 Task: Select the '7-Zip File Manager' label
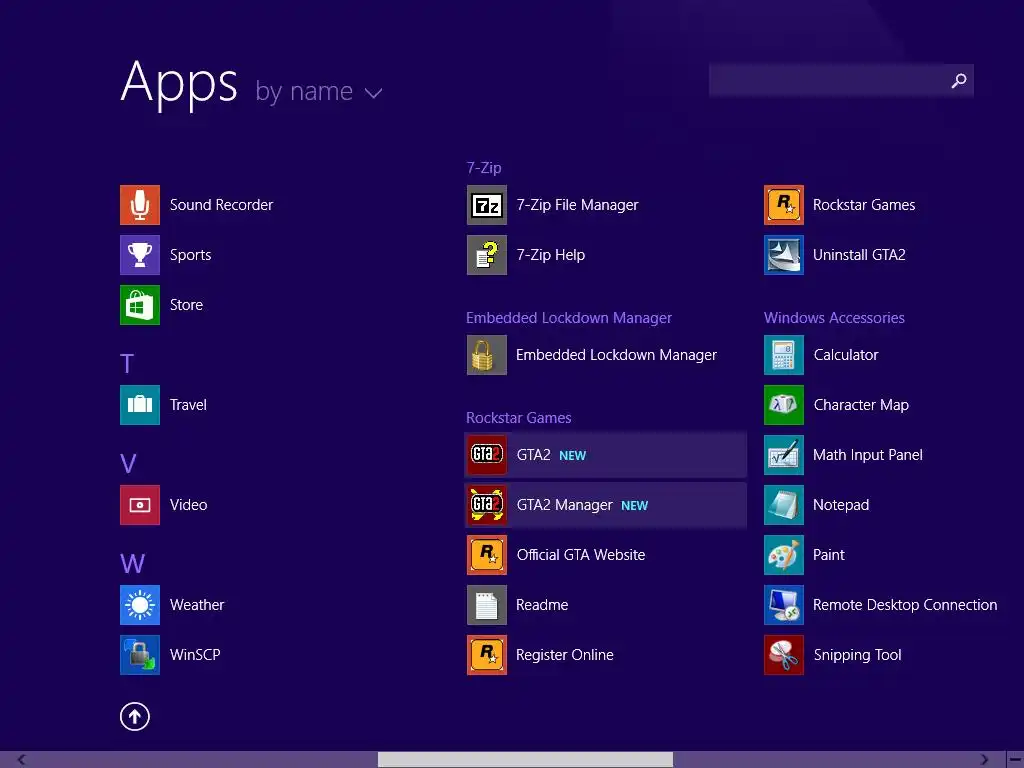(x=577, y=205)
